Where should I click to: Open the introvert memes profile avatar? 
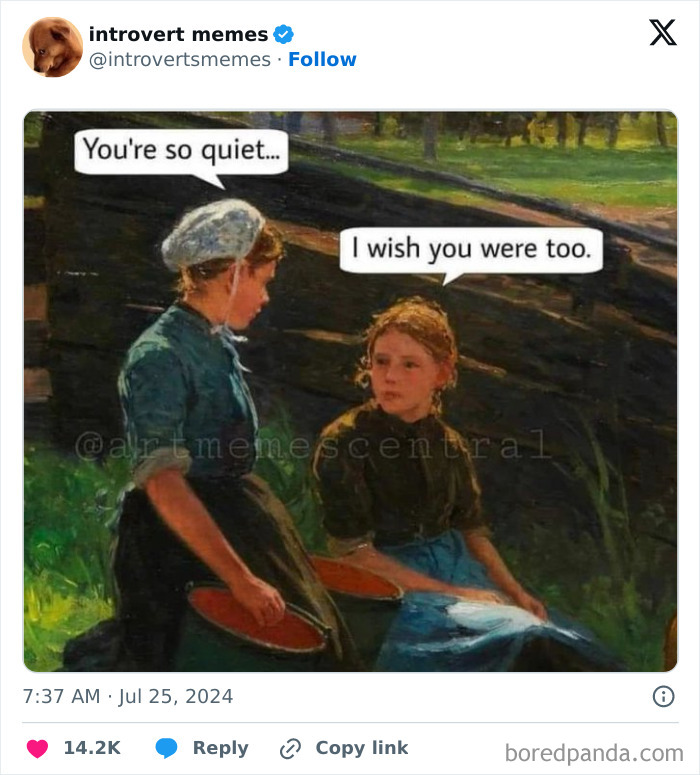pos(52,47)
